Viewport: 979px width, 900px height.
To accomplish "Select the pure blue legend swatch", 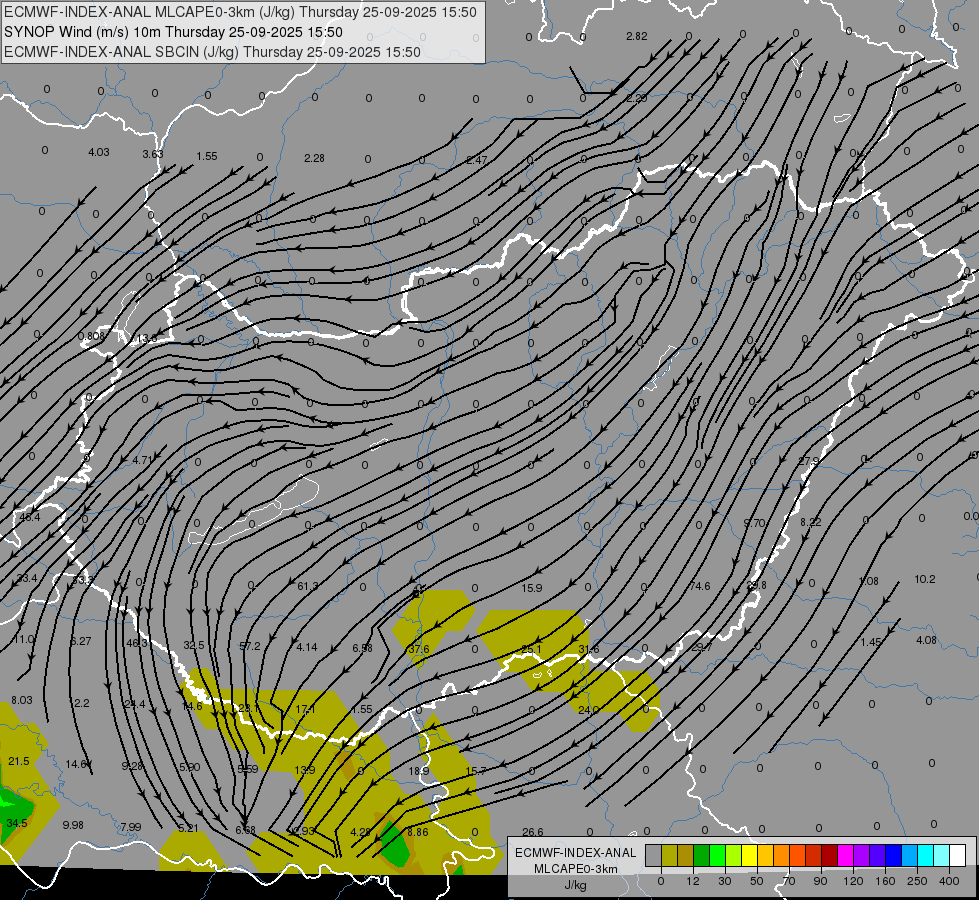I will pyautogui.click(x=893, y=855).
